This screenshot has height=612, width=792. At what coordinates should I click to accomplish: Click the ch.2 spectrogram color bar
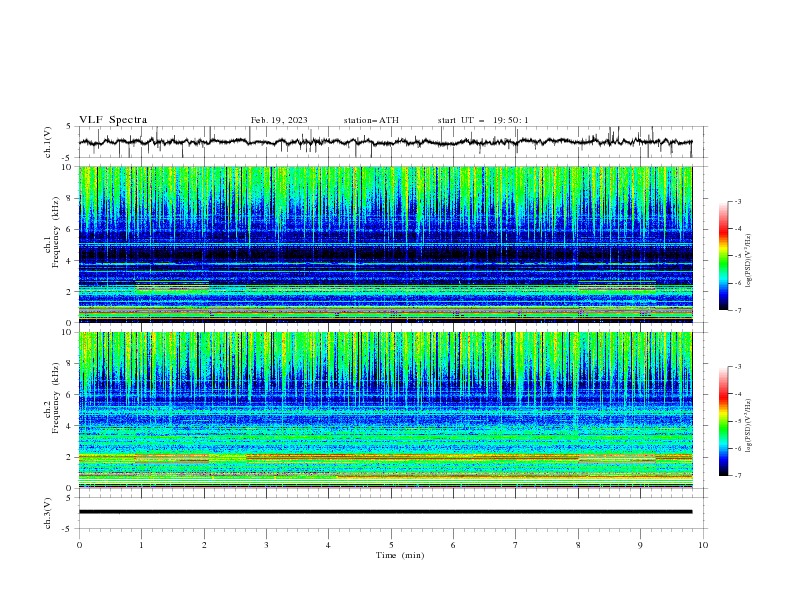pos(723,421)
